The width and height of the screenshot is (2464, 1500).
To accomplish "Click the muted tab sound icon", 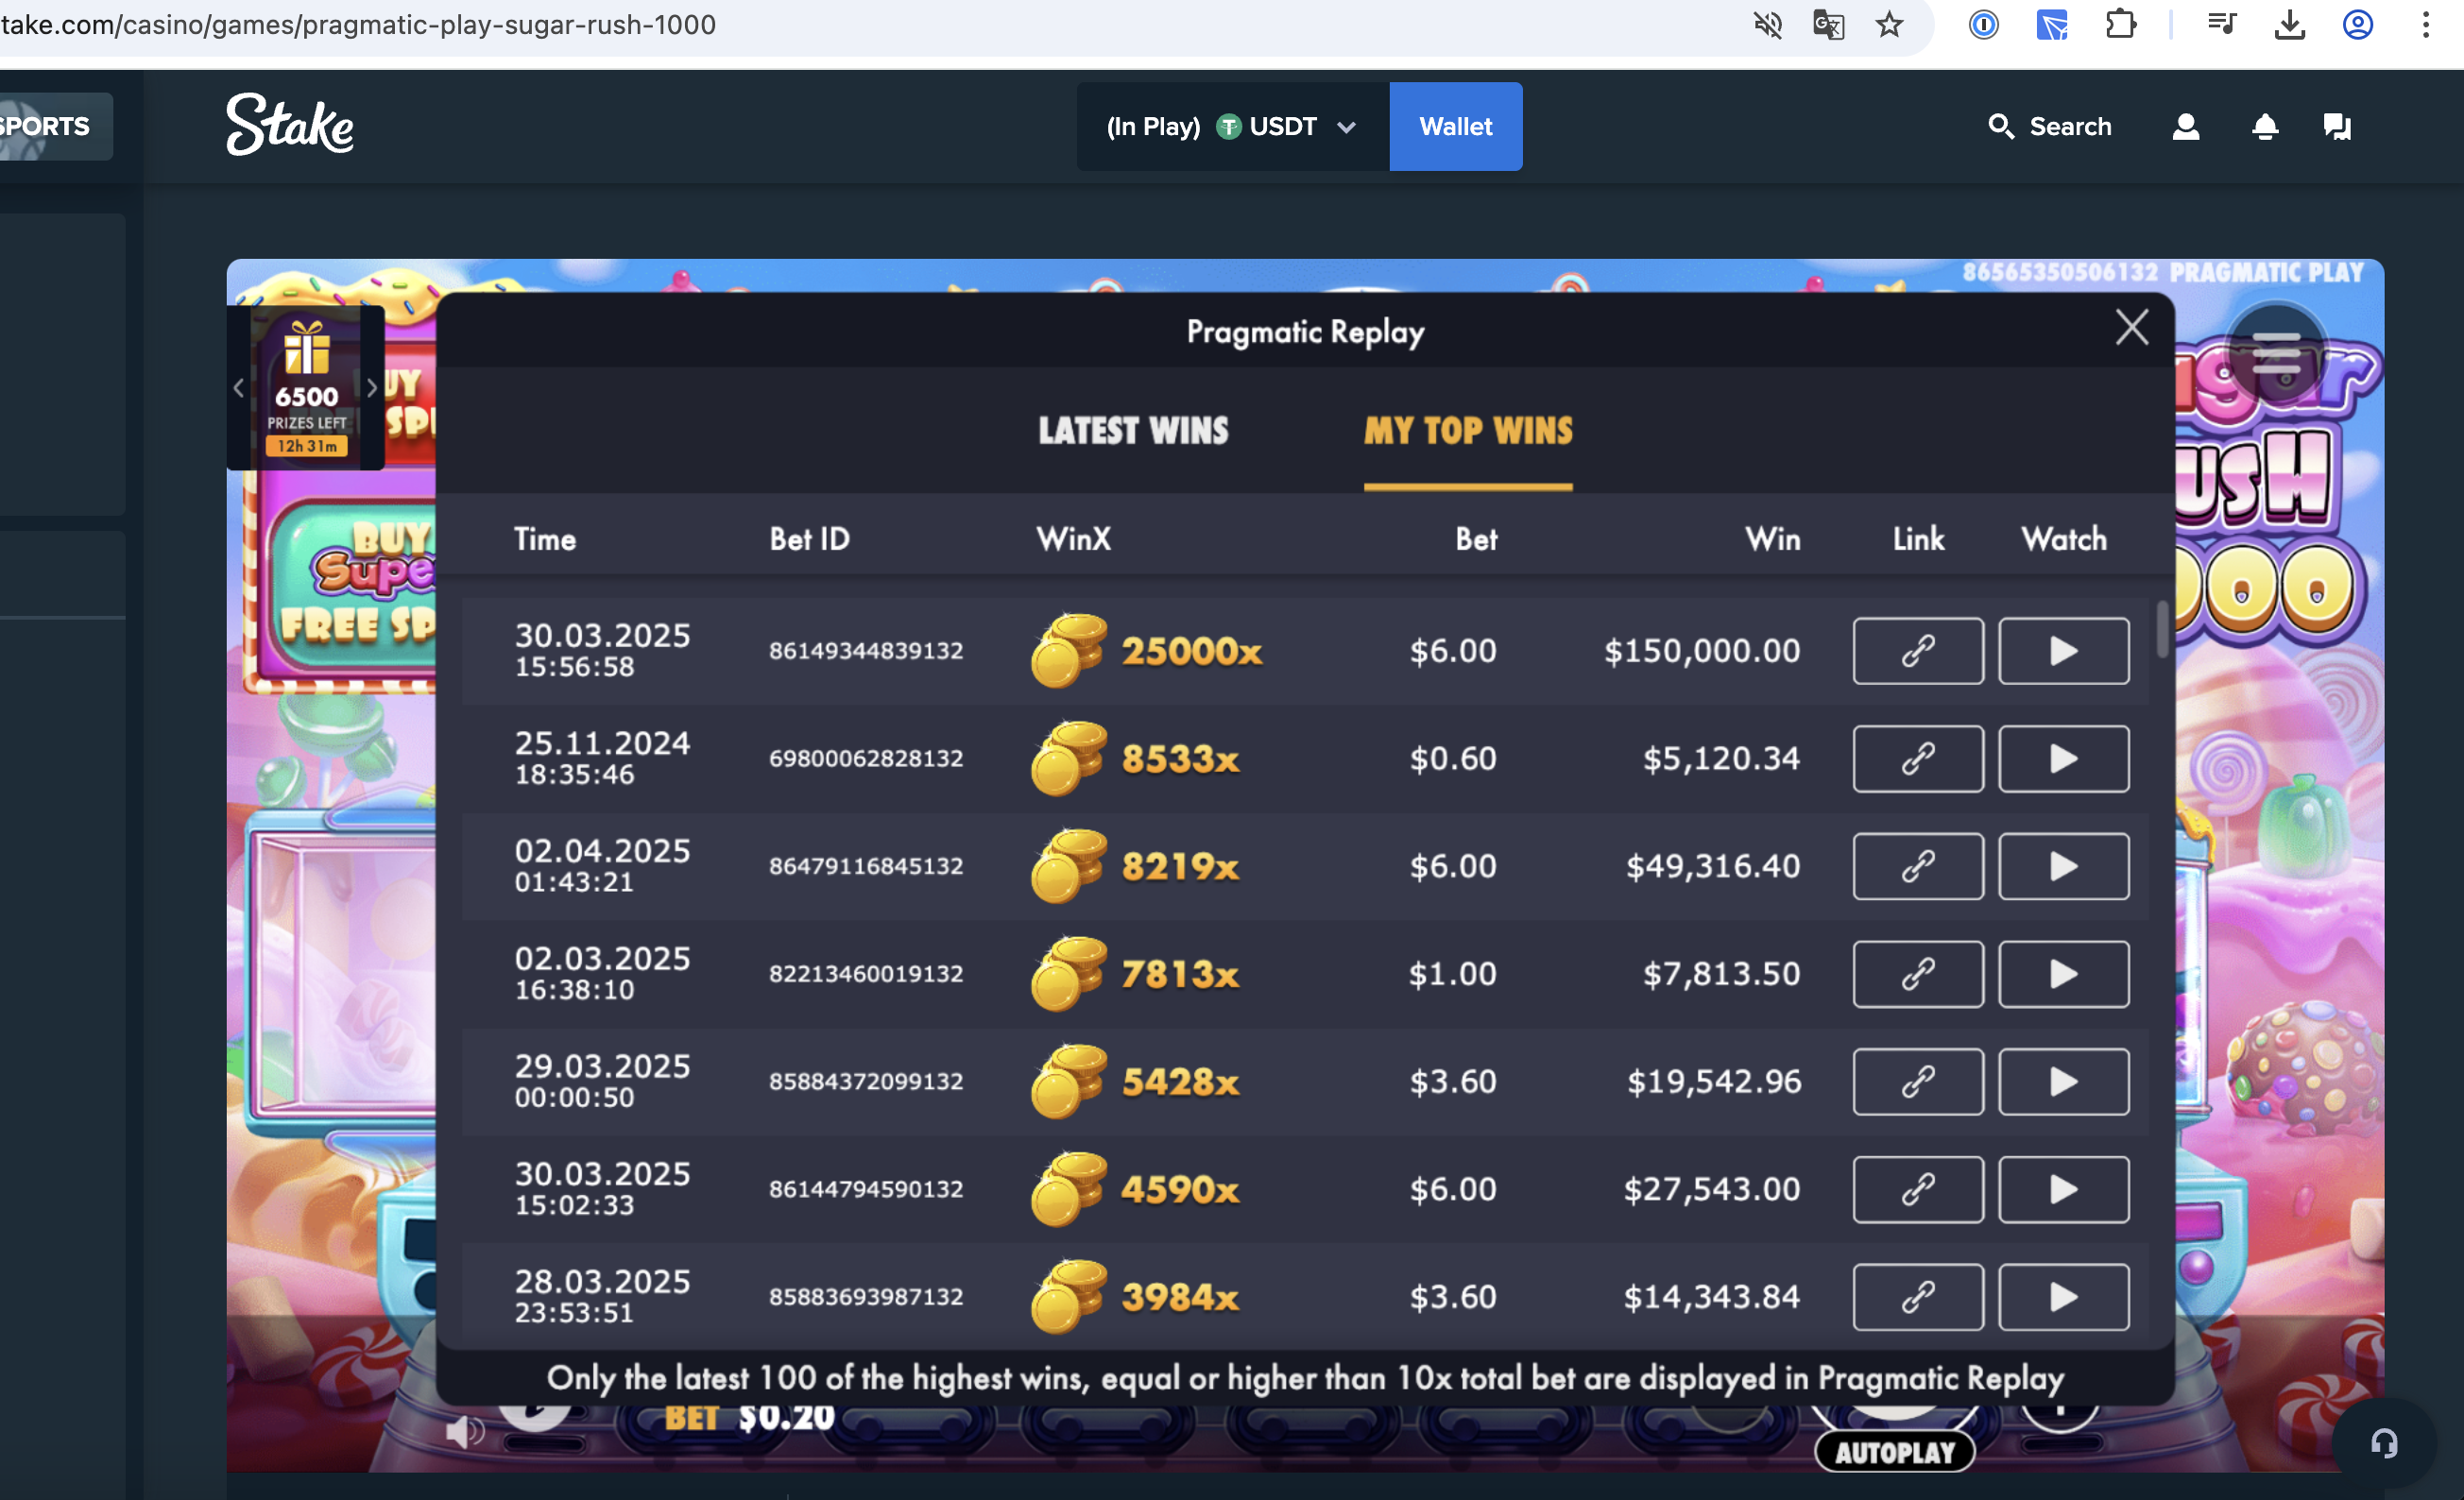I will (1767, 24).
